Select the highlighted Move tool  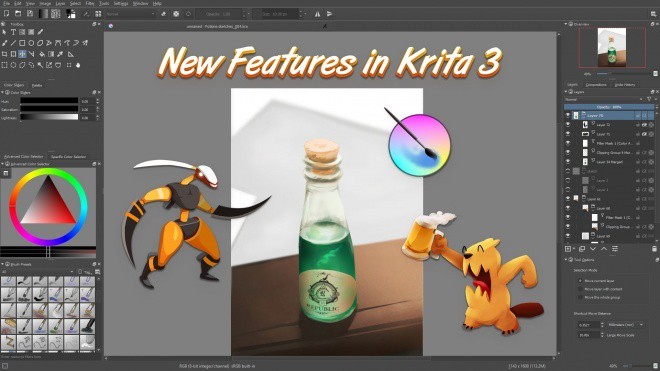(x=22, y=54)
